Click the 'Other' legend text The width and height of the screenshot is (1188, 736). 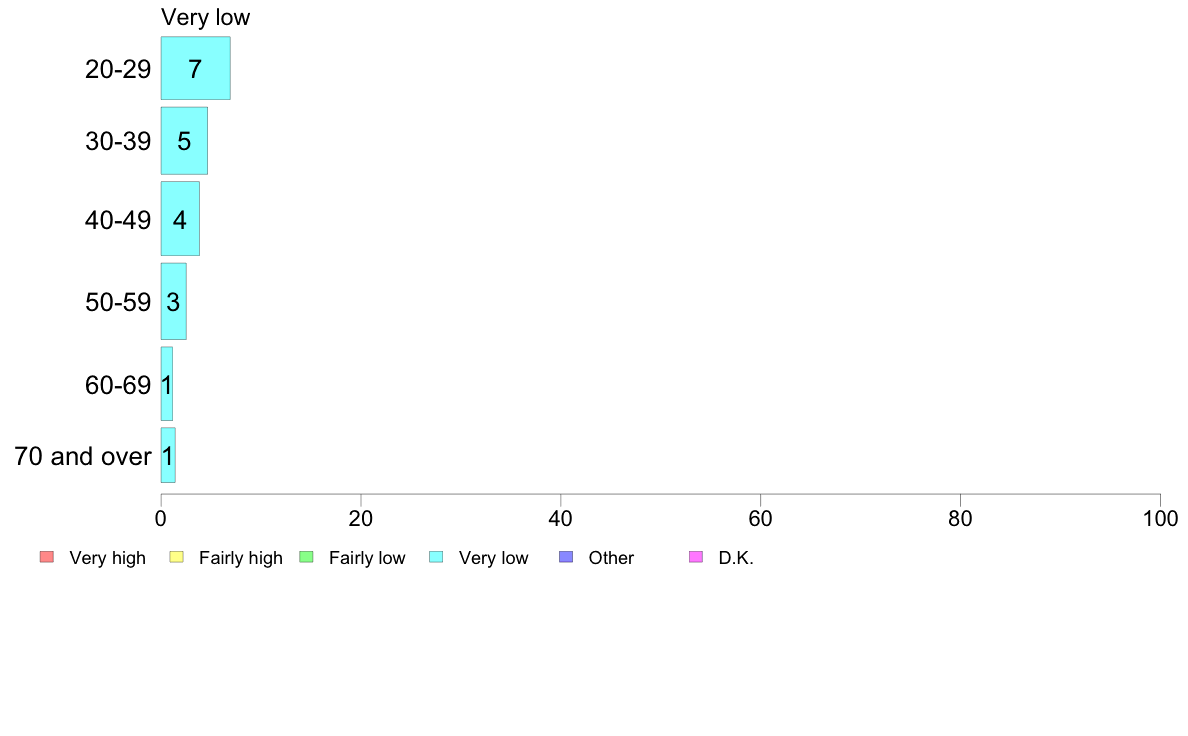point(611,558)
